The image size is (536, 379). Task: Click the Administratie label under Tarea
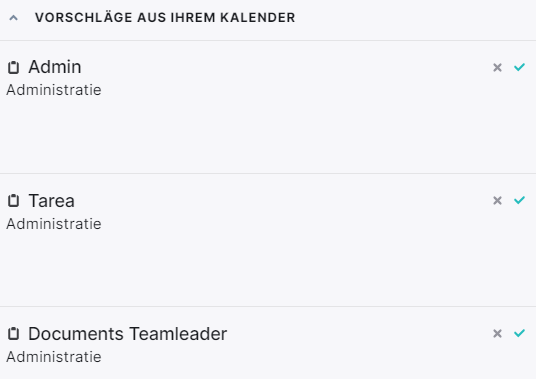tap(54, 224)
